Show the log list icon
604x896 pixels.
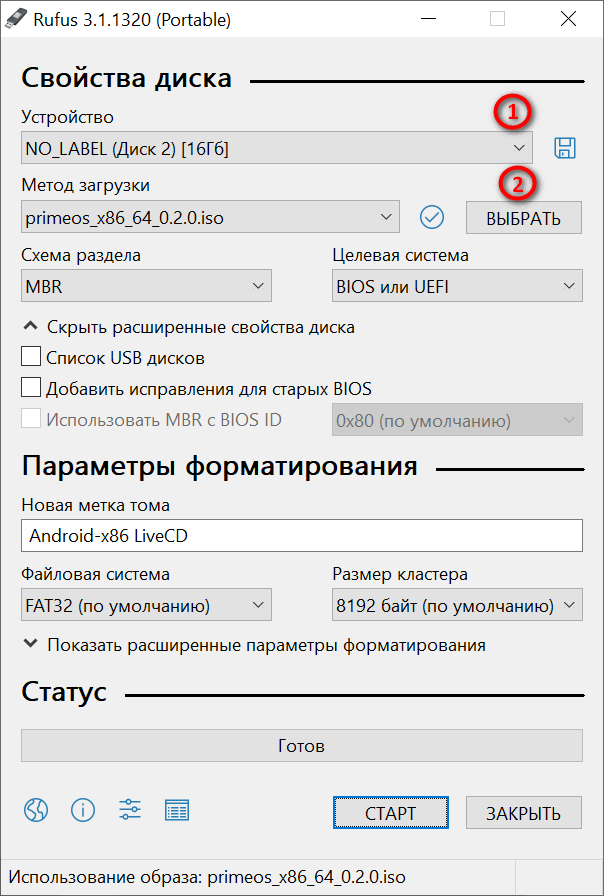(177, 810)
